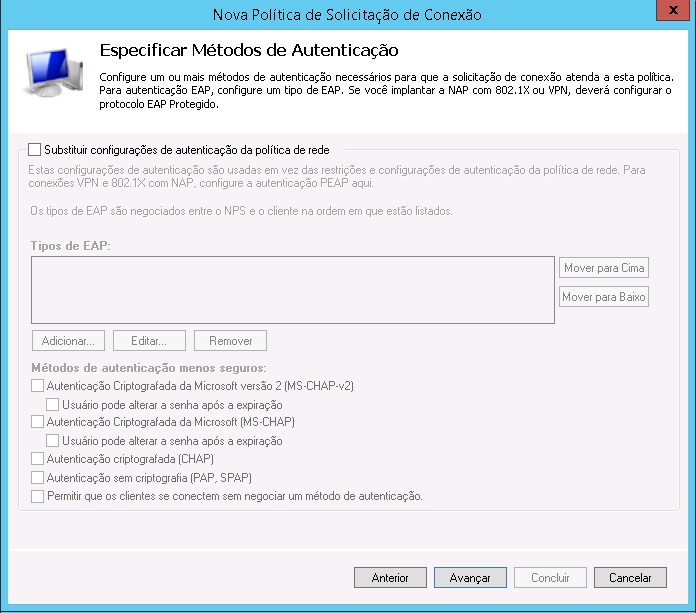Viewport: 696px width, 613px height.
Task: Check Permitir que os clientes se conectem option
Action: [x=37, y=496]
